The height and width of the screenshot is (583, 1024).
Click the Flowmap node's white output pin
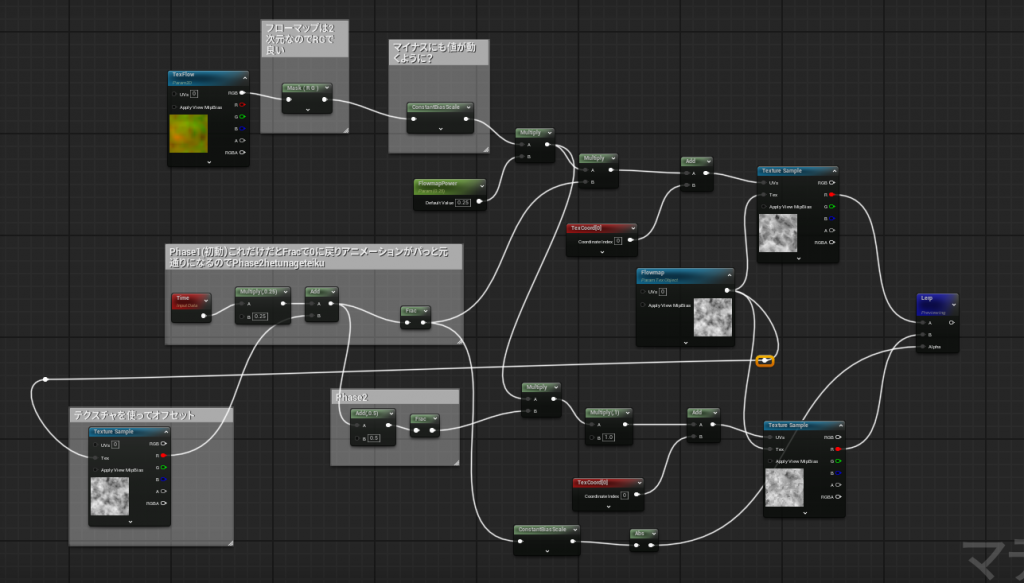(x=727, y=291)
